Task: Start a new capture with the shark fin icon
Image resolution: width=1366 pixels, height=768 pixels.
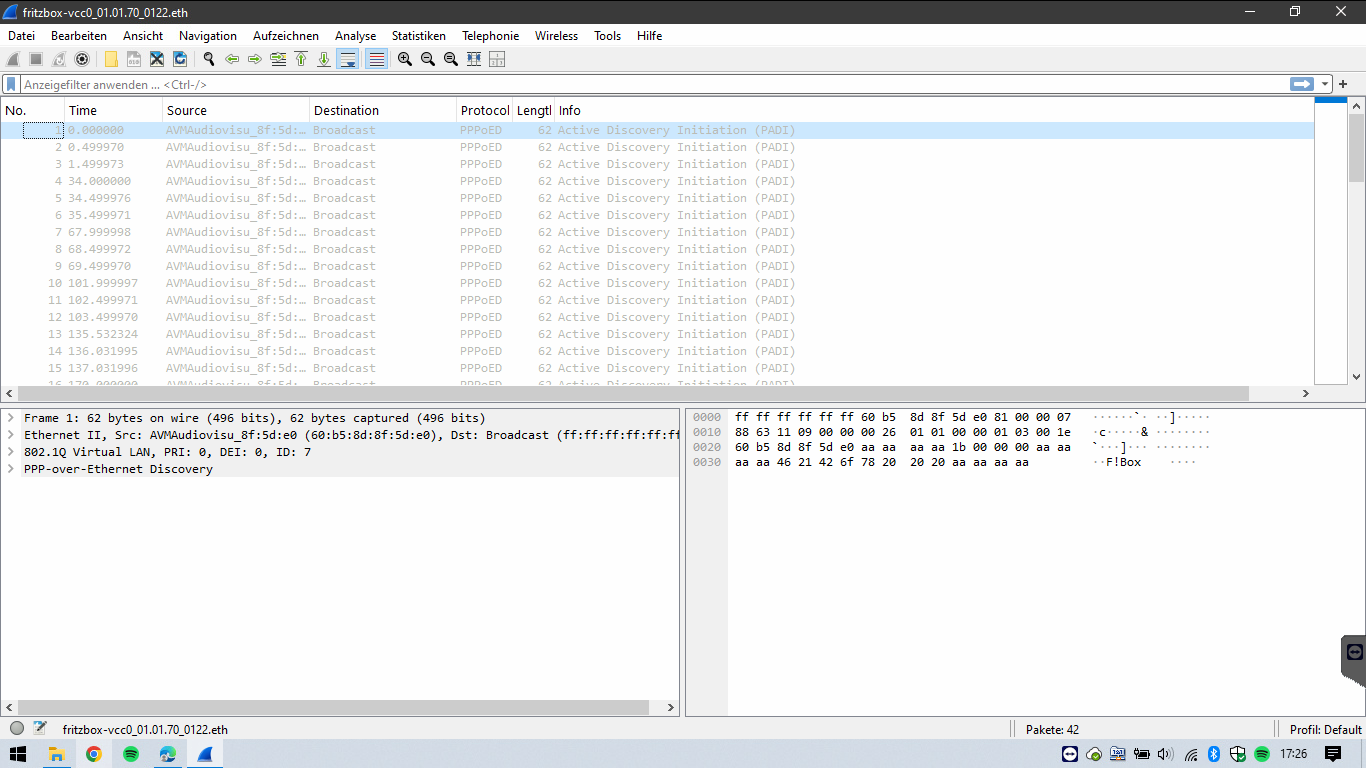Action: [x=13, y=59]
